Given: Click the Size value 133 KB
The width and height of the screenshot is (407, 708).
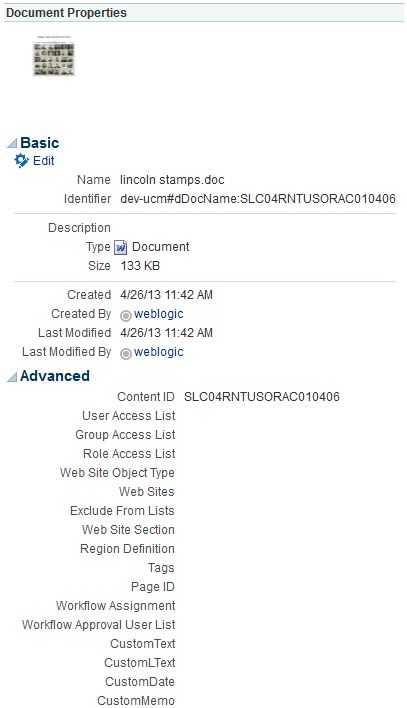Looking at the screenshot, I should (140, 266).
